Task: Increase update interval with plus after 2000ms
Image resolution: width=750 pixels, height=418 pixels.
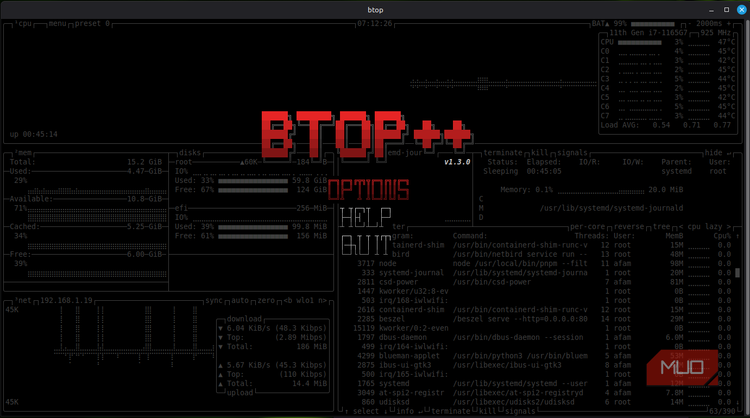Action: [x=729, y=23]
